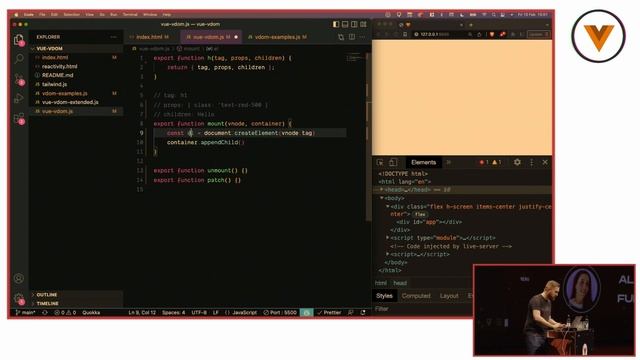The height and width of the screenshot is (360, 640).
Task: Expand the OUTLINE section
Action: (47, 295)
